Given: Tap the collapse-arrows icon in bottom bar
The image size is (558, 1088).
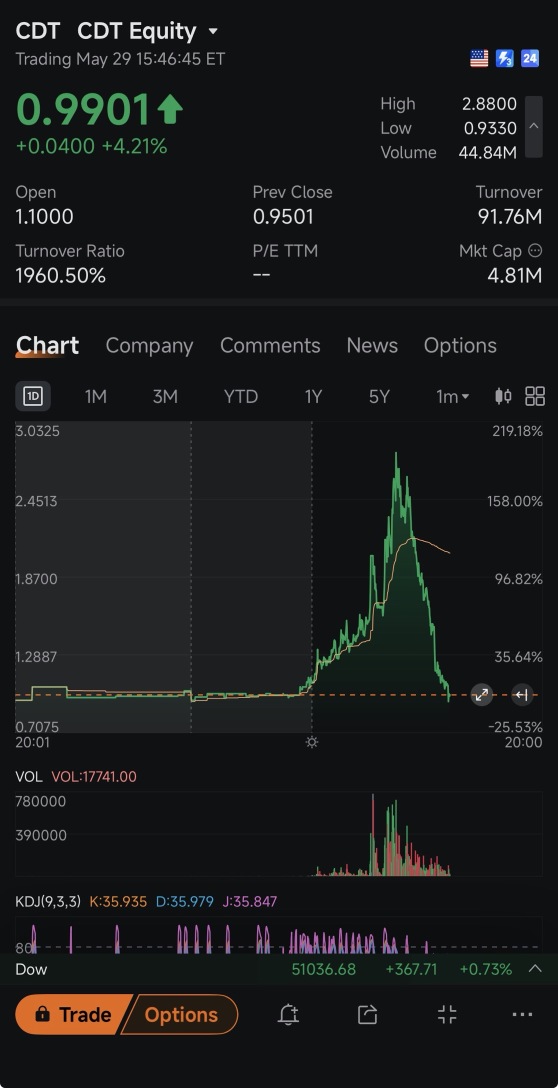Looking at the screenshot, I should (447, 1014).
